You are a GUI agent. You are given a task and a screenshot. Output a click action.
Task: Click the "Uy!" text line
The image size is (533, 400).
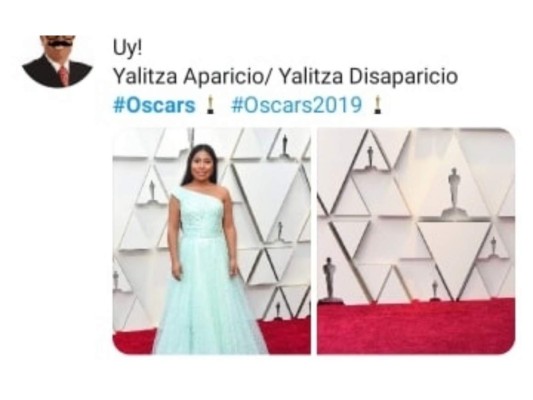[127, 48]
